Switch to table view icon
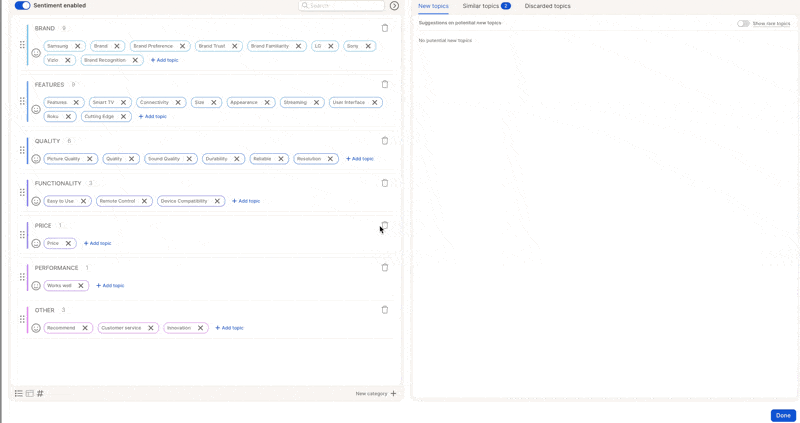 click(30, 393)
